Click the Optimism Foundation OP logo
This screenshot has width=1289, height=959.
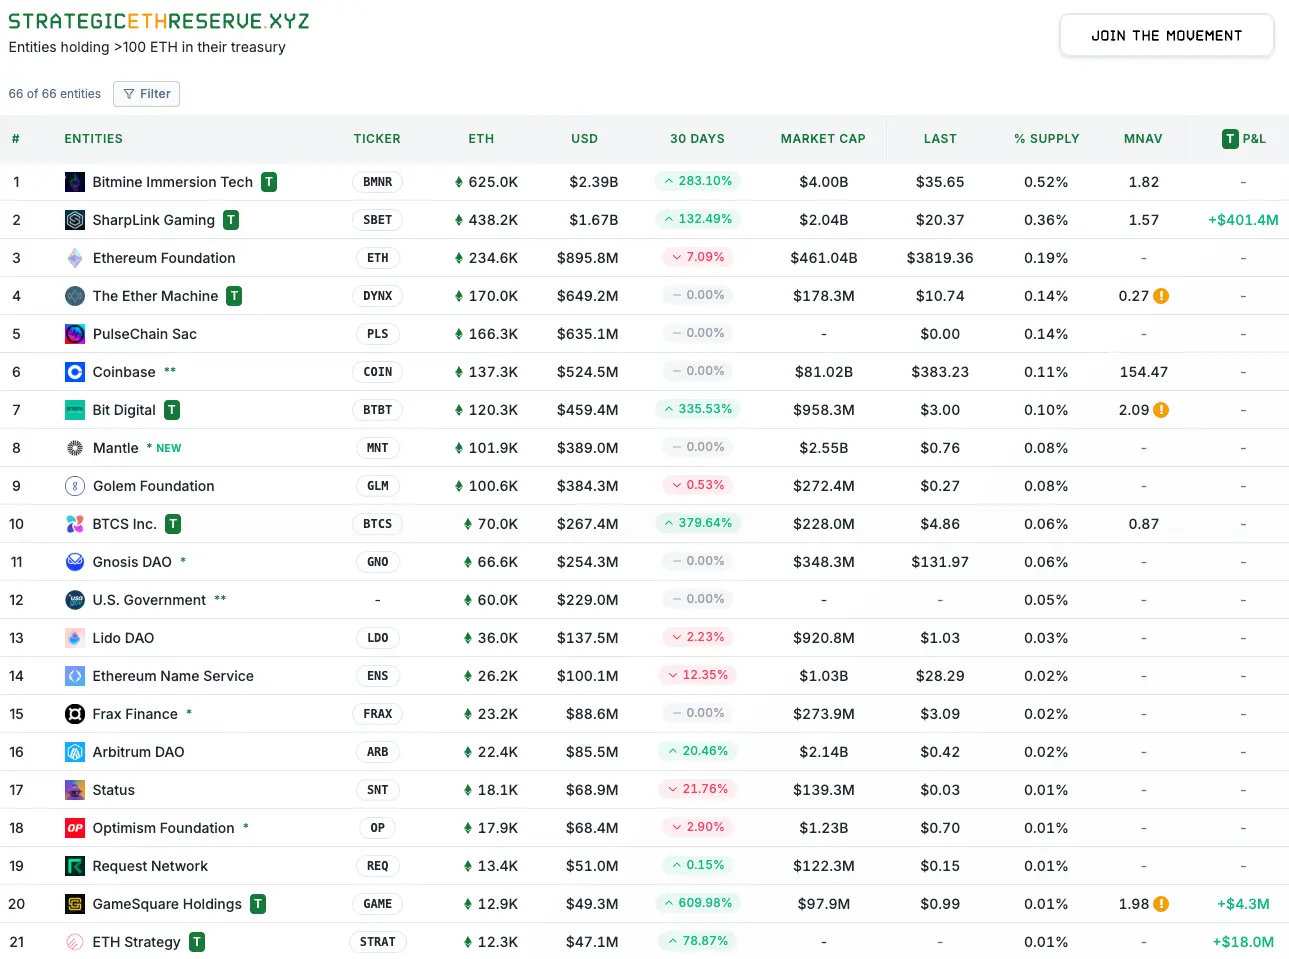click(74, 828)
